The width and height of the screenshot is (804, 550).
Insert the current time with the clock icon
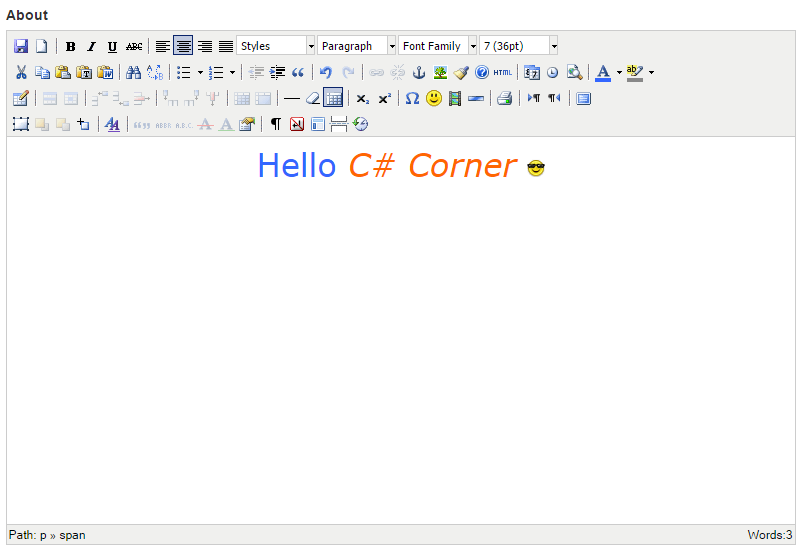click(x=552, y=72)
